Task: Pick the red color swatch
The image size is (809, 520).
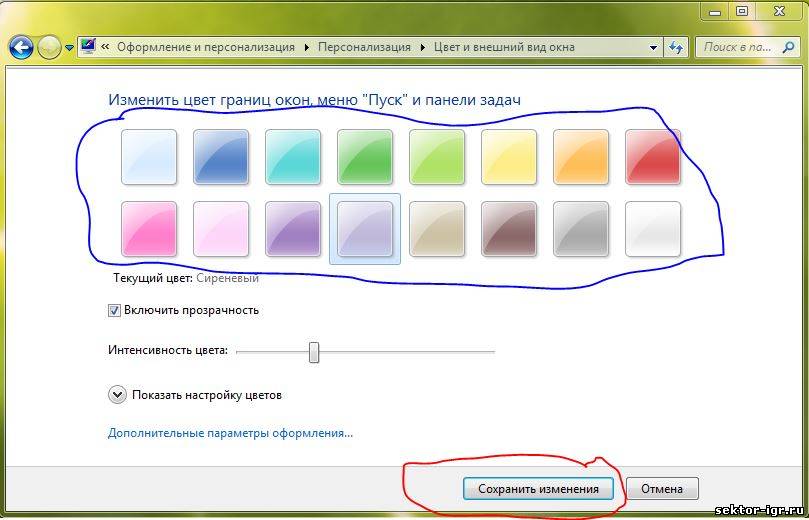Action: 653,157
